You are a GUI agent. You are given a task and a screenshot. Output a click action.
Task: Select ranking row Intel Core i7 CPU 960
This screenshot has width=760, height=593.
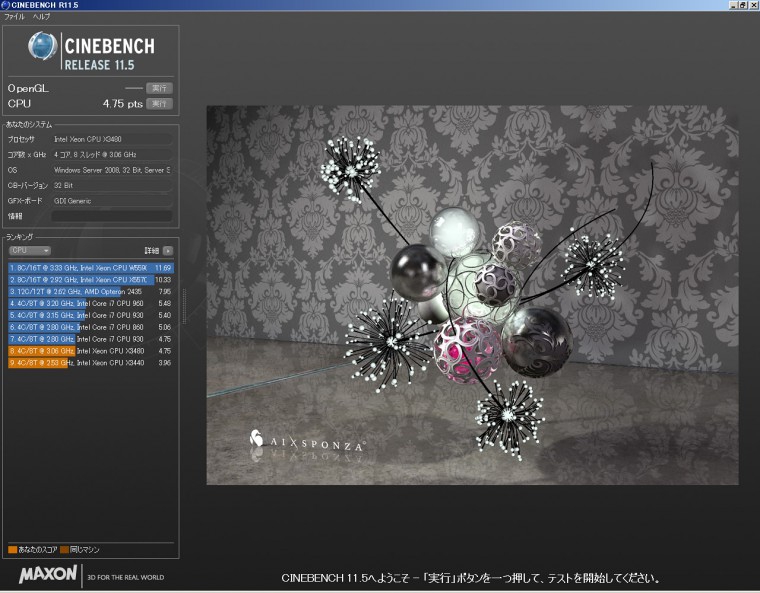tap(91, 304)
